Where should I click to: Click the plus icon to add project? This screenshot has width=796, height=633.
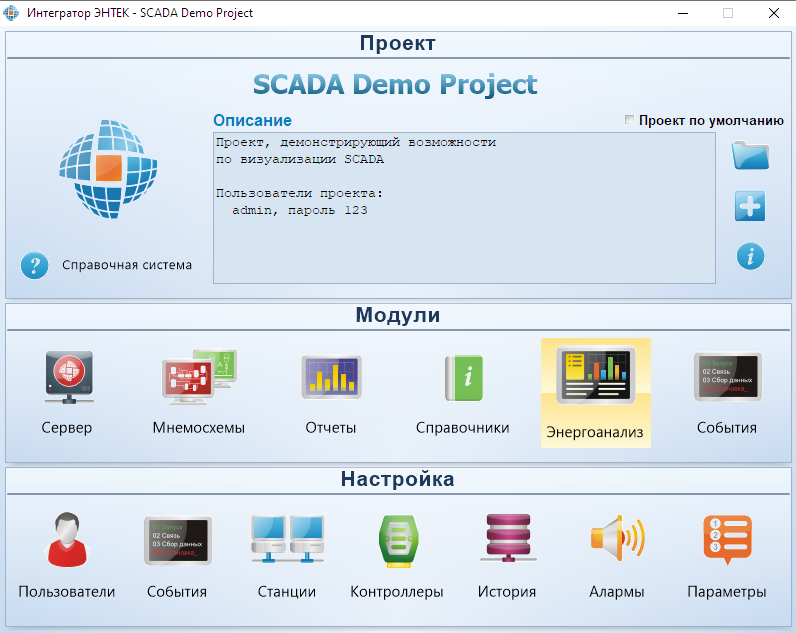(x=750, y=206)
